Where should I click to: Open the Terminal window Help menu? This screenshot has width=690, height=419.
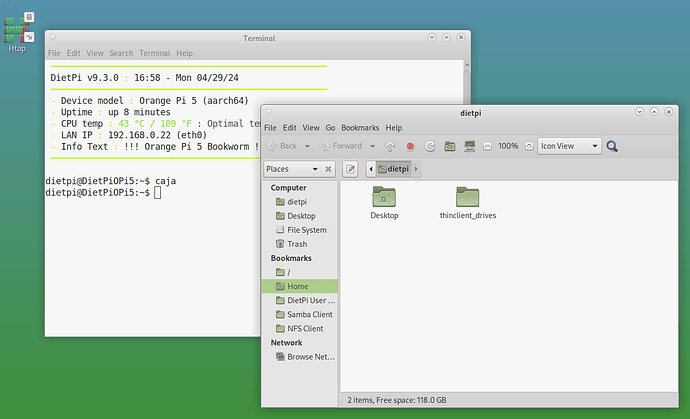185,53
